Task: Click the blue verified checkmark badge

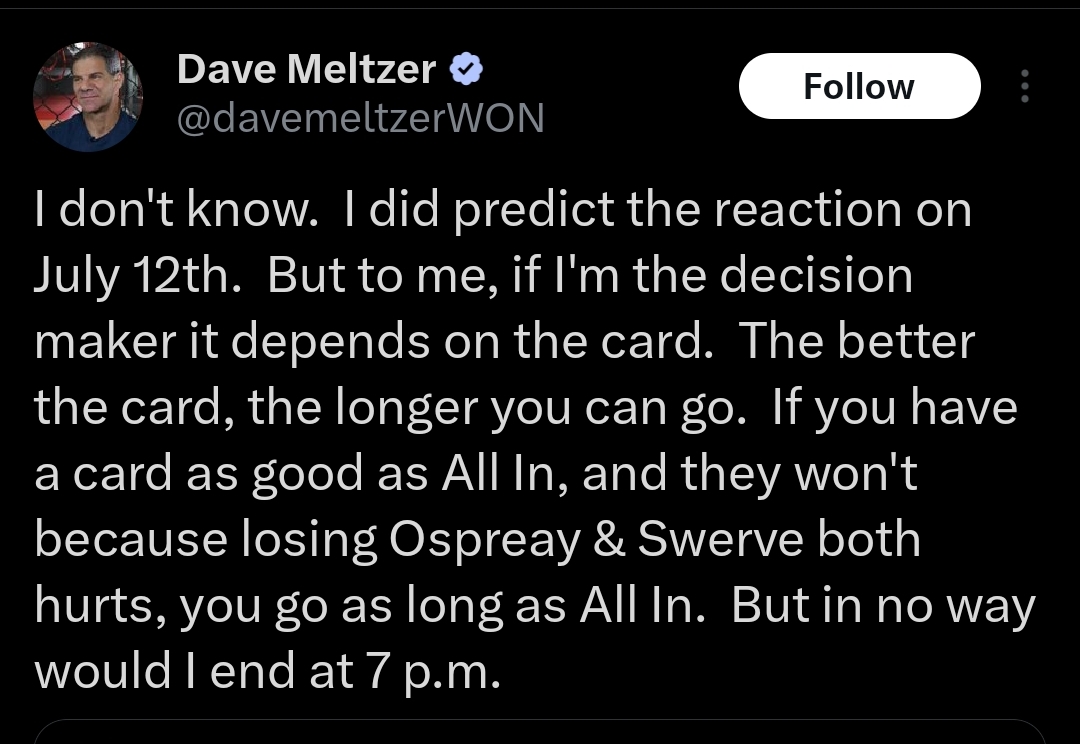Action: [468, 69]
